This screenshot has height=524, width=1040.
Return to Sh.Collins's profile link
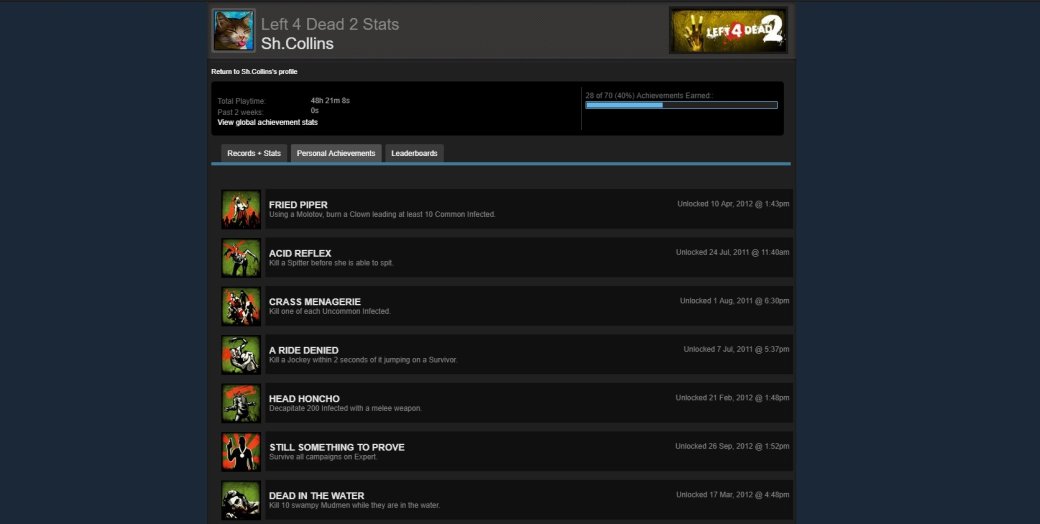[254, 72]
